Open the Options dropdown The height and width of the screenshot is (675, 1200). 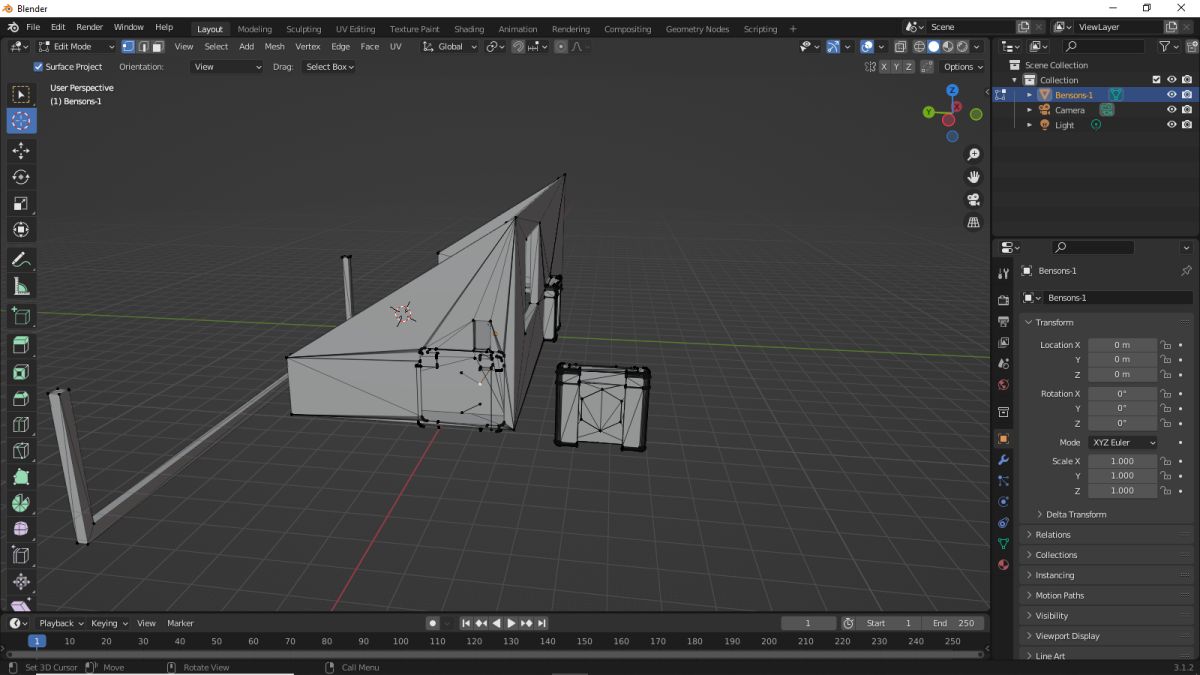[963, 67]
